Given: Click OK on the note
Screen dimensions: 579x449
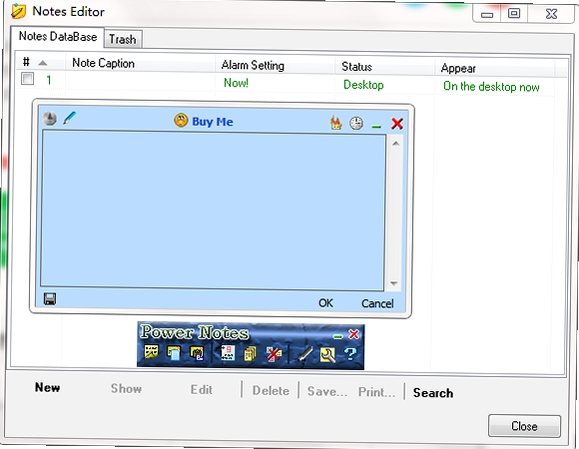Looking at the screenshot, I should click(326, 303).
